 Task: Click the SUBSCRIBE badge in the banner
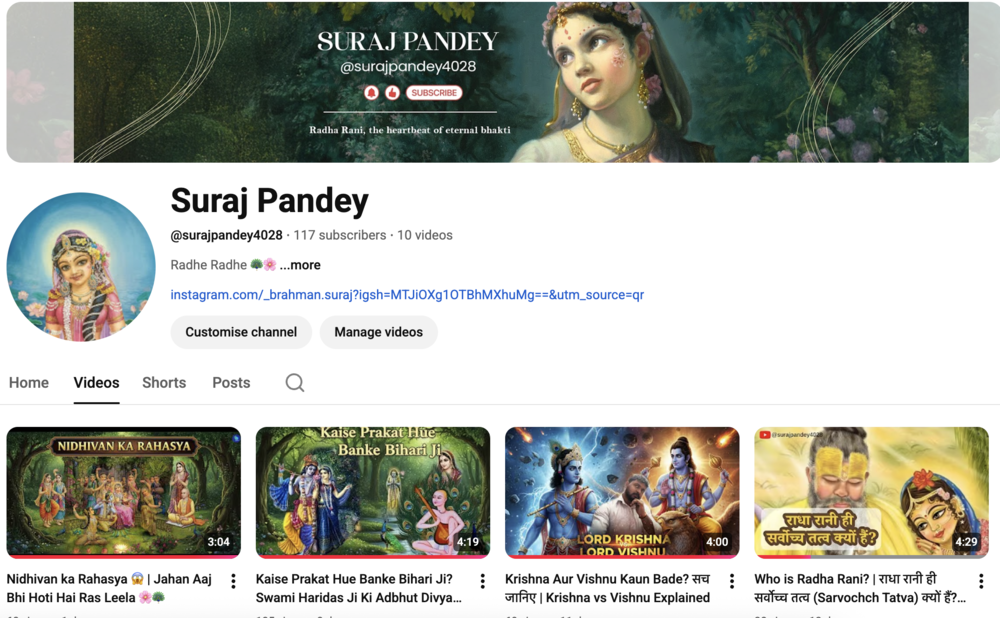(434, 93)
